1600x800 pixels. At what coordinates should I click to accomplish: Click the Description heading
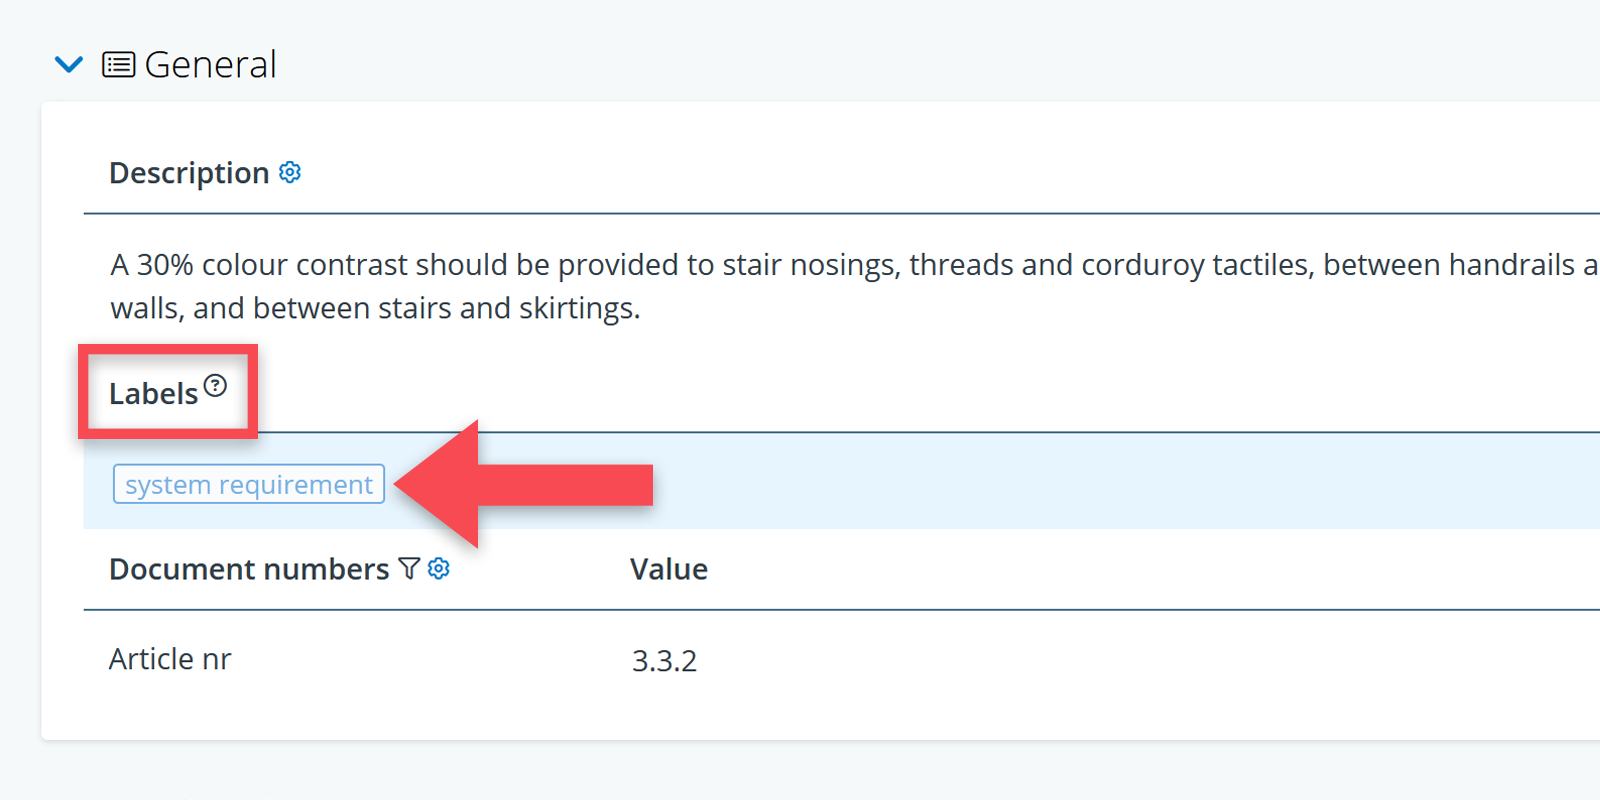pyautogui.click(x=189, y=173)
